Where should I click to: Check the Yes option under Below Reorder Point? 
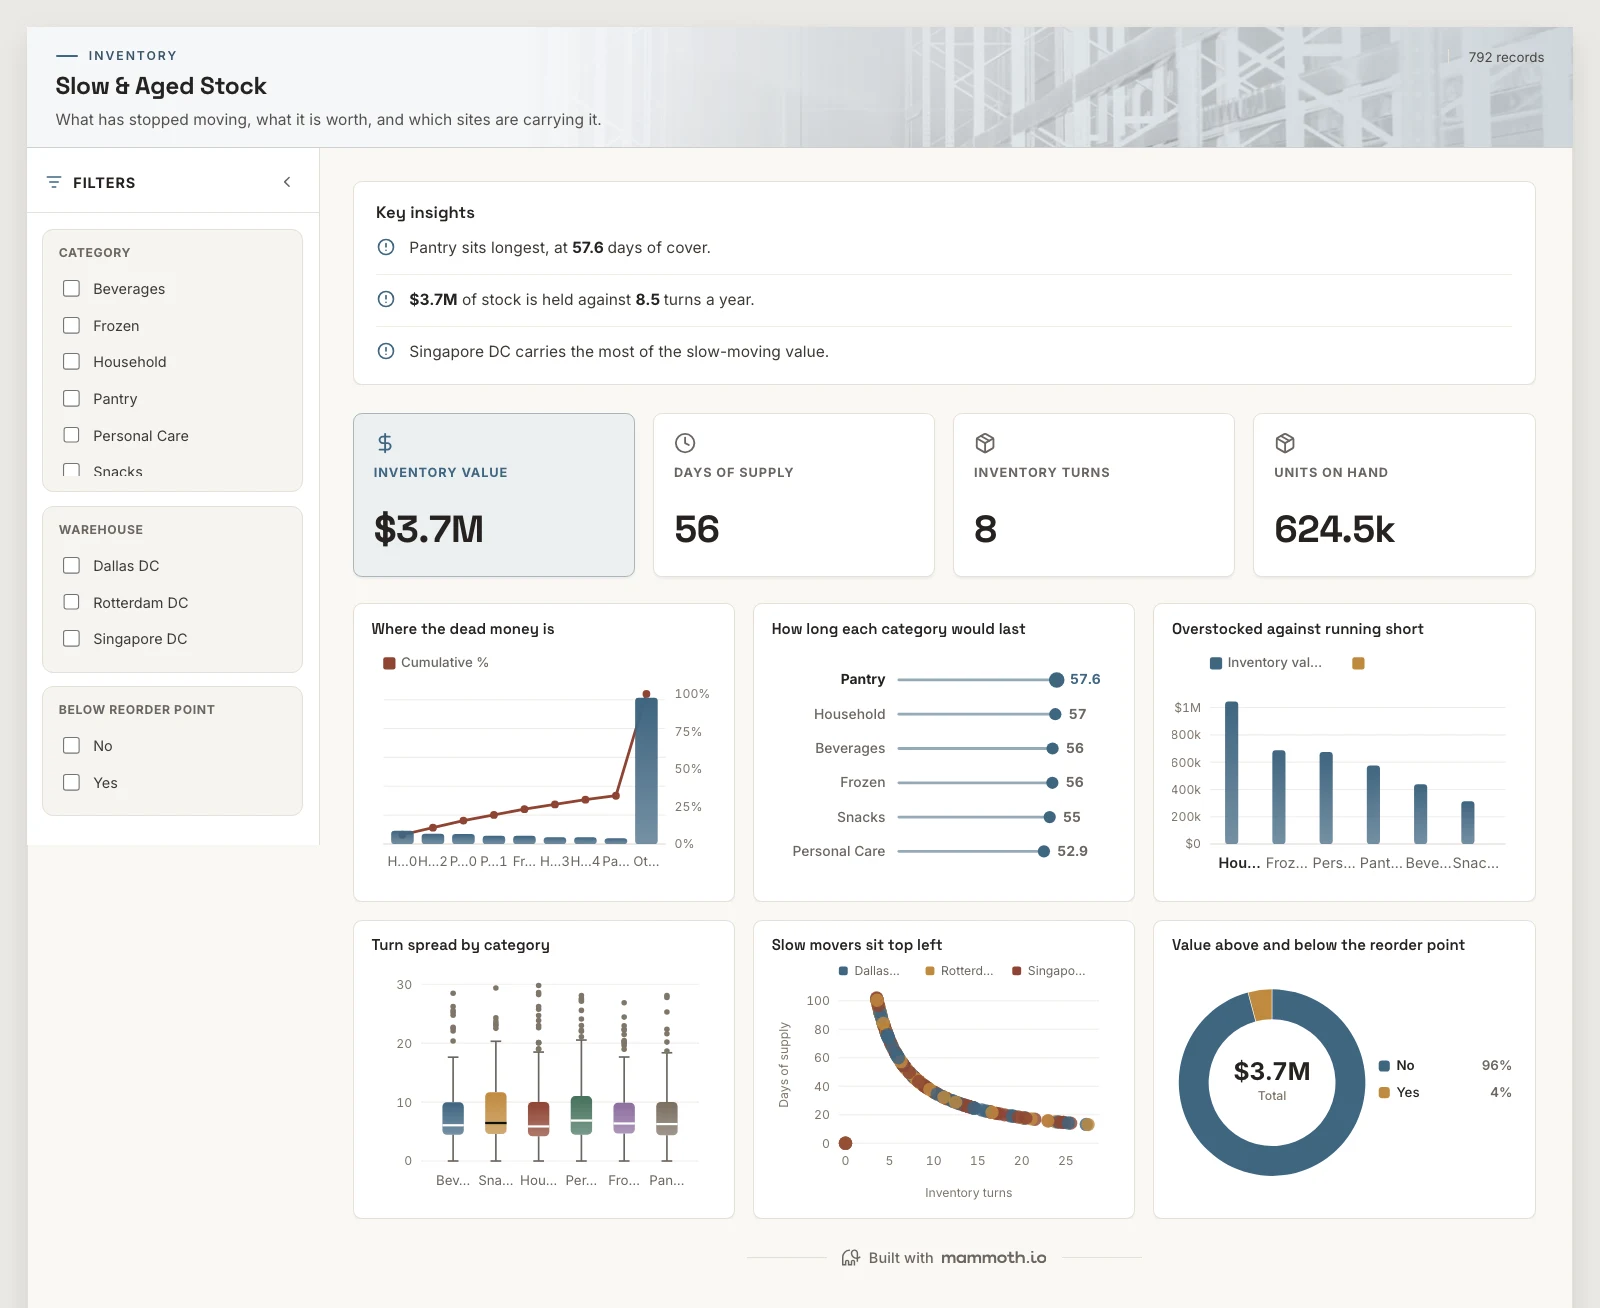(x=71, y=782)
